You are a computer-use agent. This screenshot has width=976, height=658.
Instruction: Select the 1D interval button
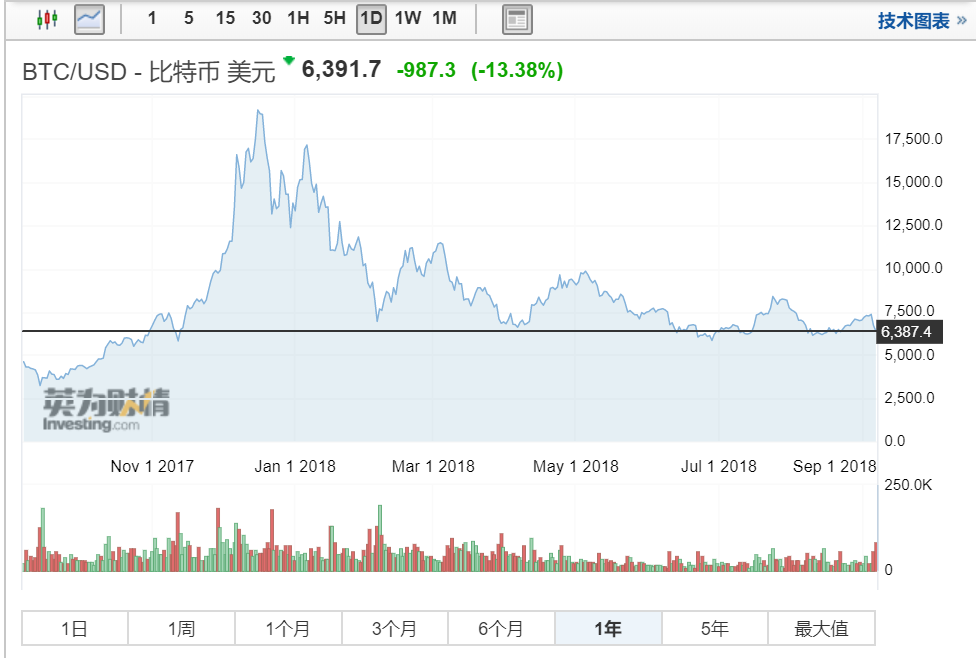click(371, 18)
